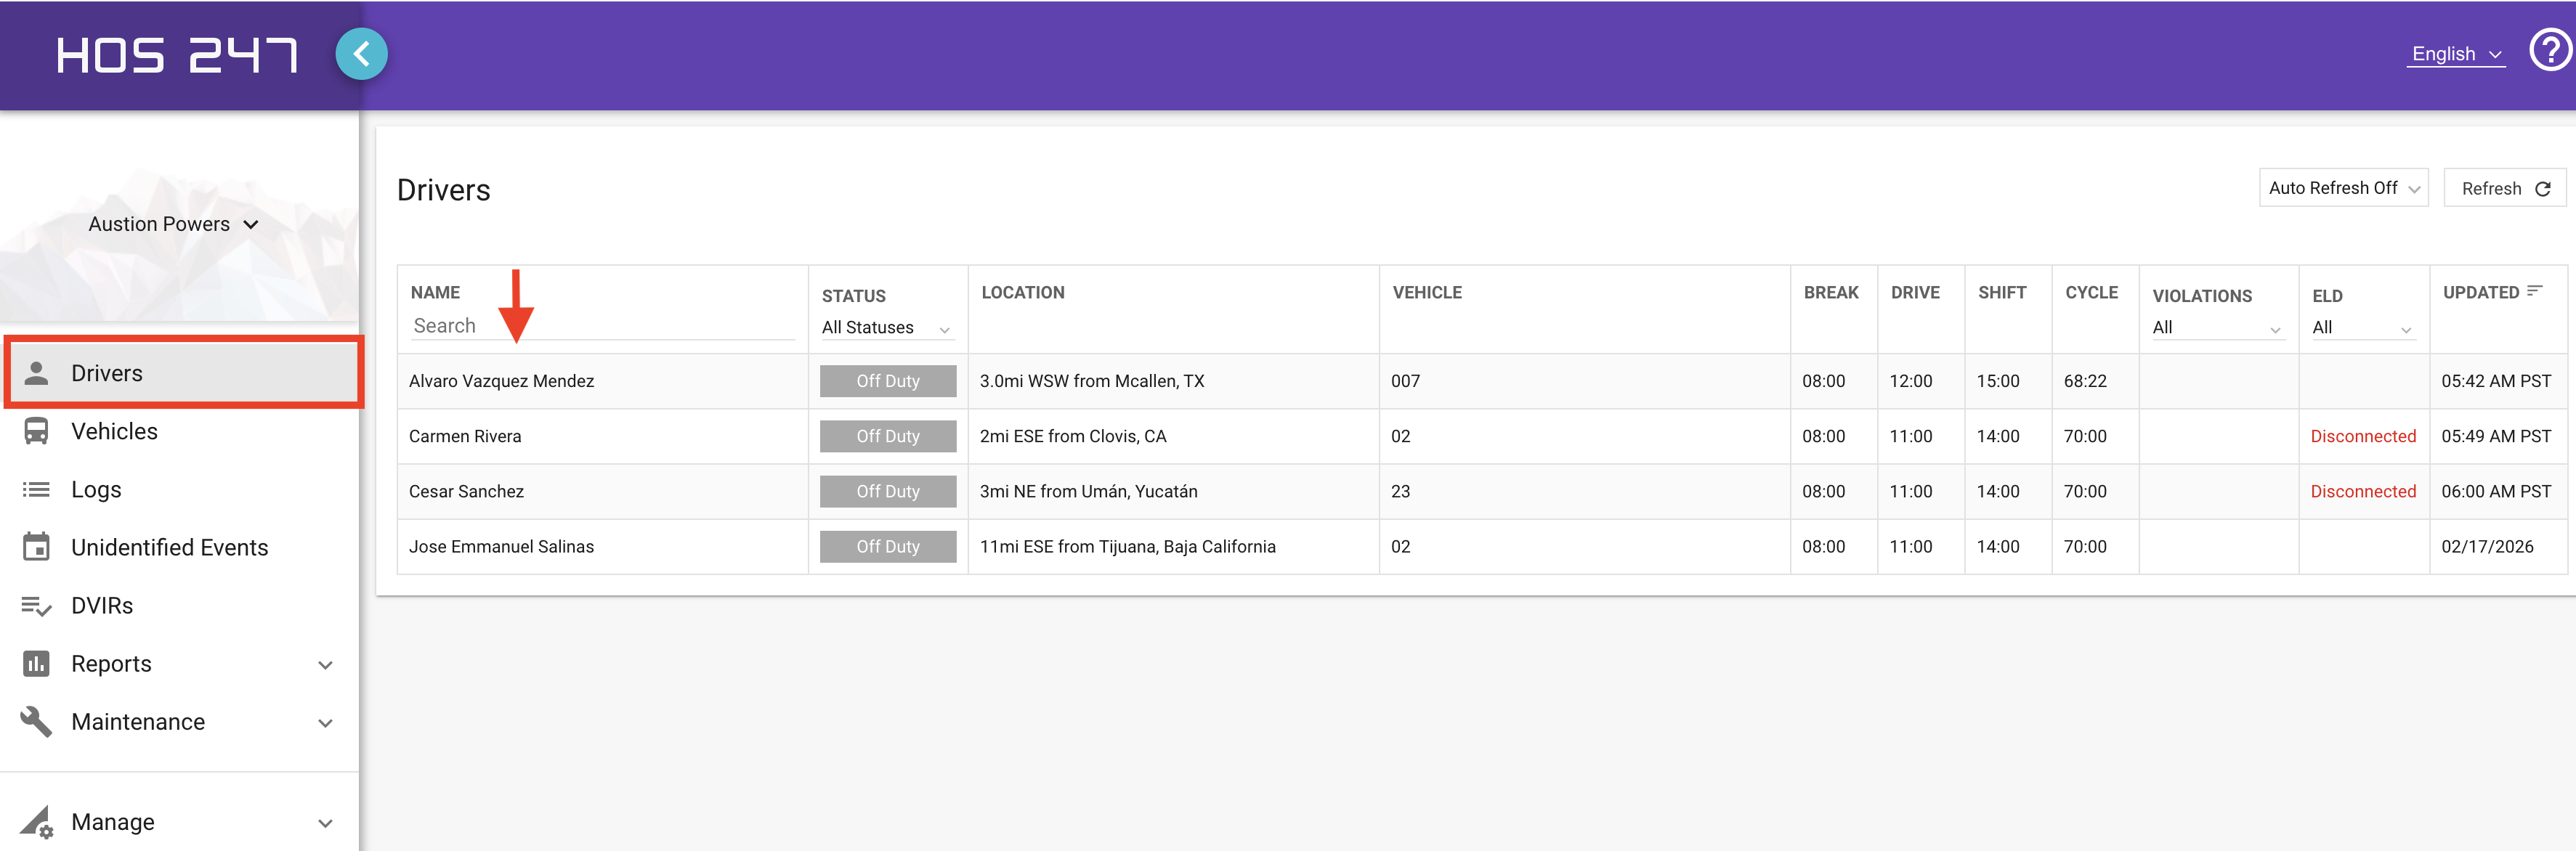Click the Unidentified Events calendar icon
2576x851 pixels.
(x=36, y=547)
